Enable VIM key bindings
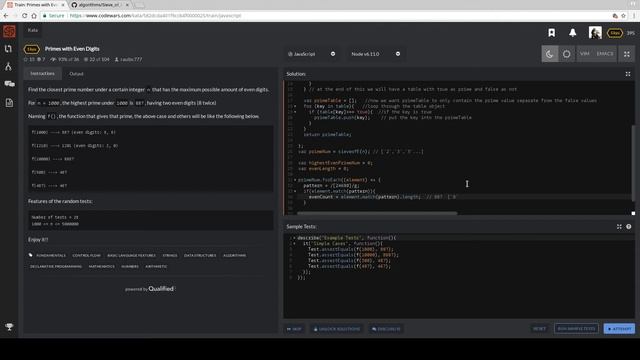 pyautogui.click(x=584, y=54)
